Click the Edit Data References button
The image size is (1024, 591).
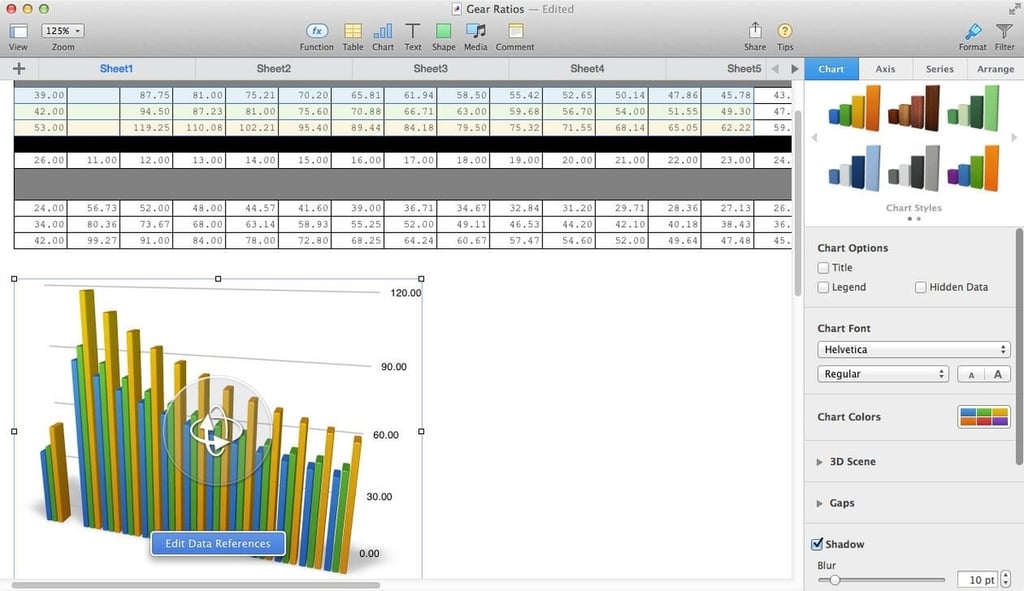pyautogui.click(x=217, y=543)
